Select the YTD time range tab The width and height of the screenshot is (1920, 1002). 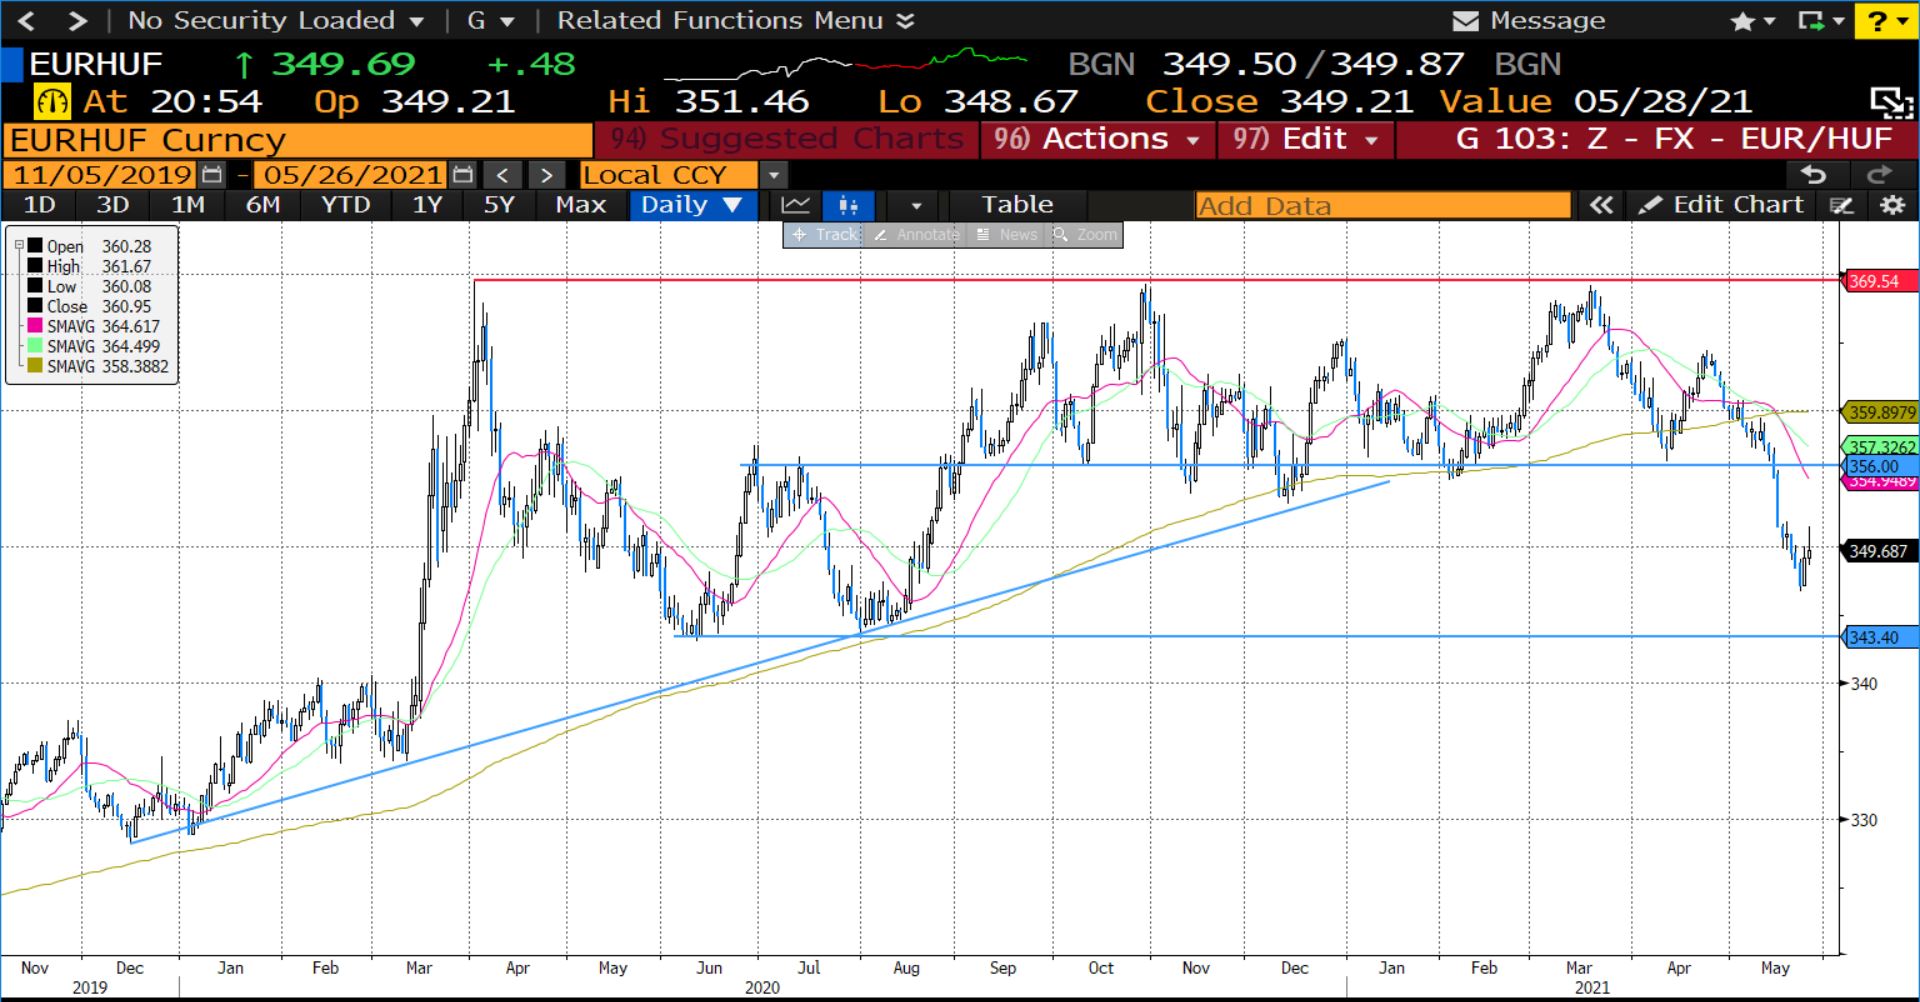coord(345,205)
